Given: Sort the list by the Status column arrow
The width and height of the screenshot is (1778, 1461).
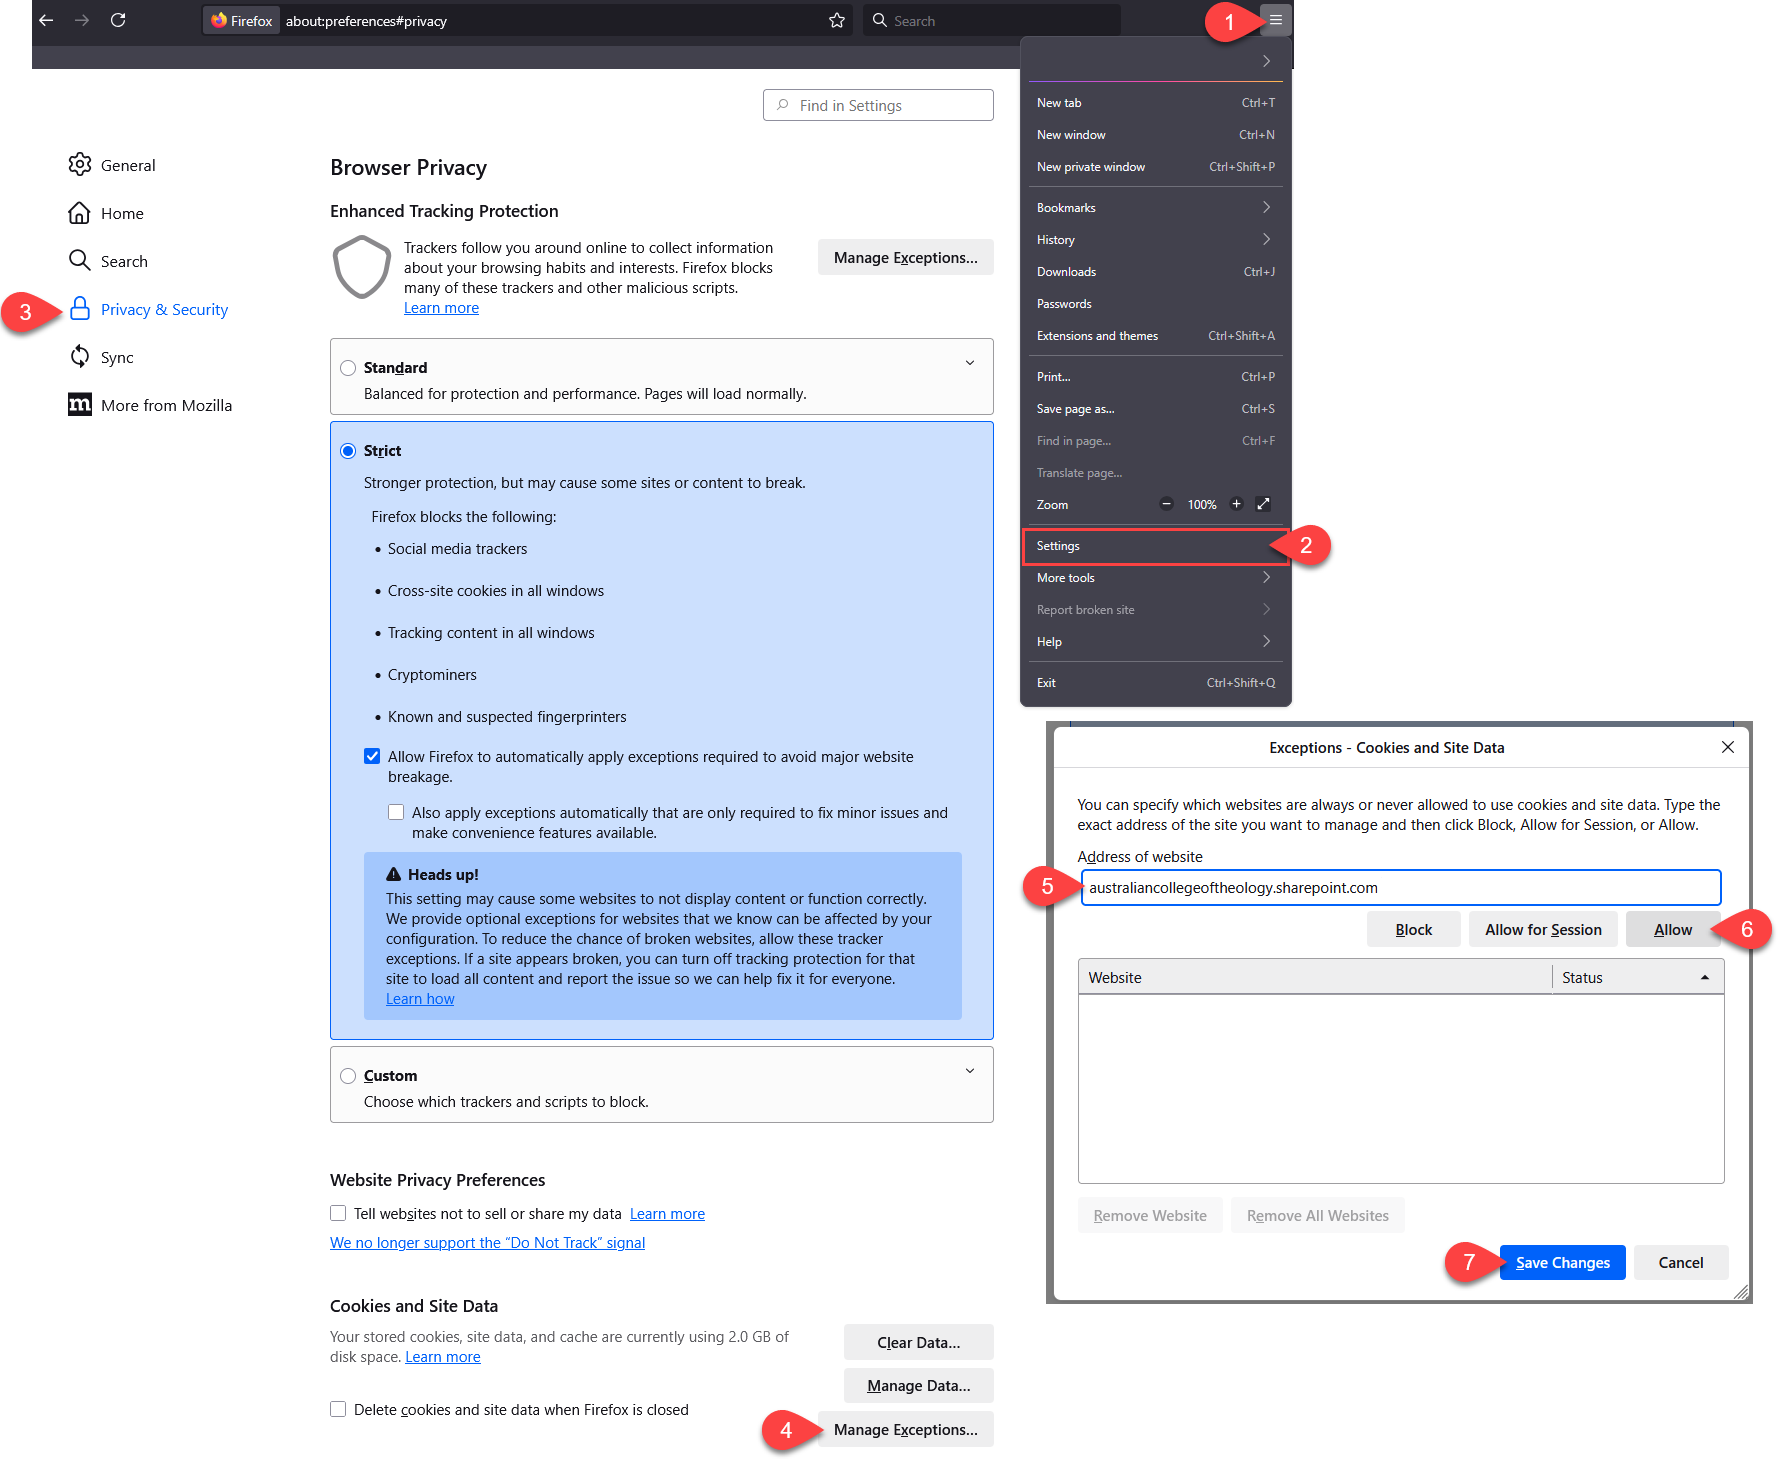Looking at the screenshot, I should pos(1705,977).
